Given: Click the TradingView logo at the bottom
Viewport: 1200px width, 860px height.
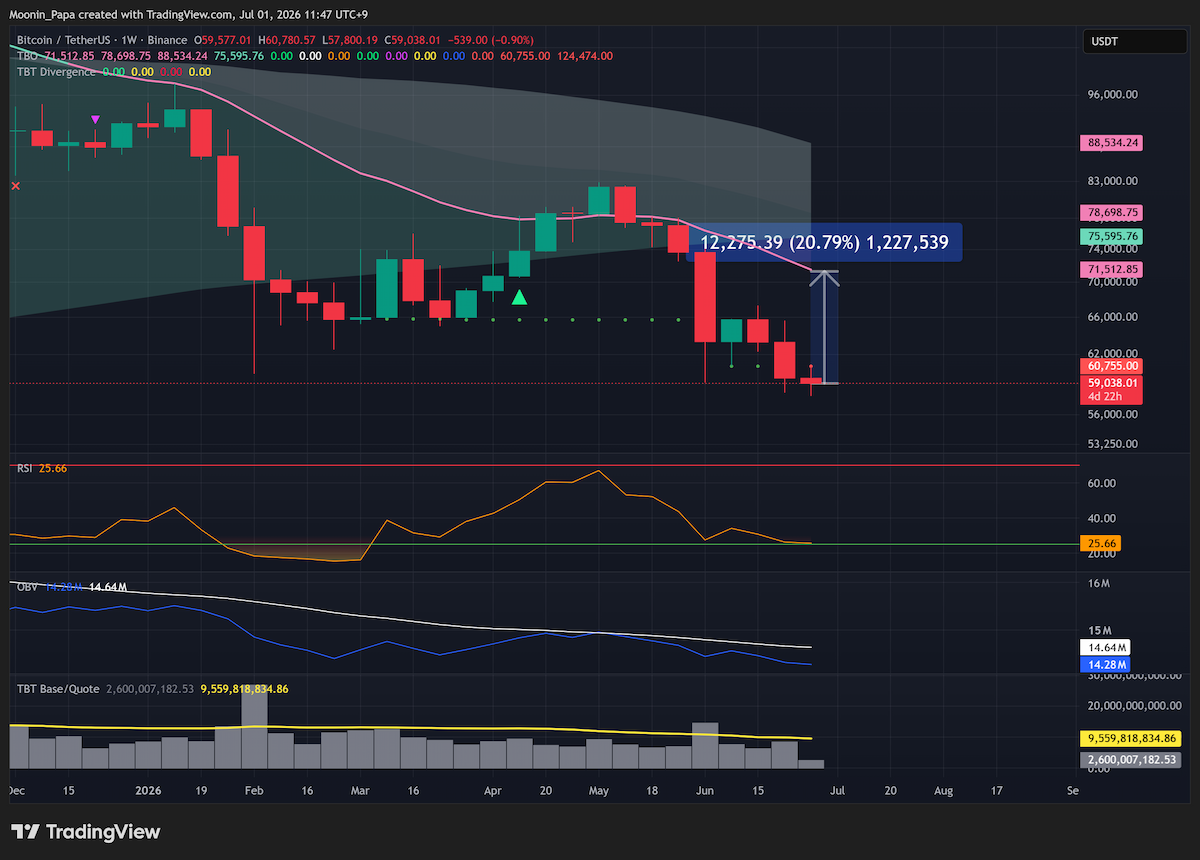Looking at the screenshot, I should pyautogui.click(x=86, y=832).
